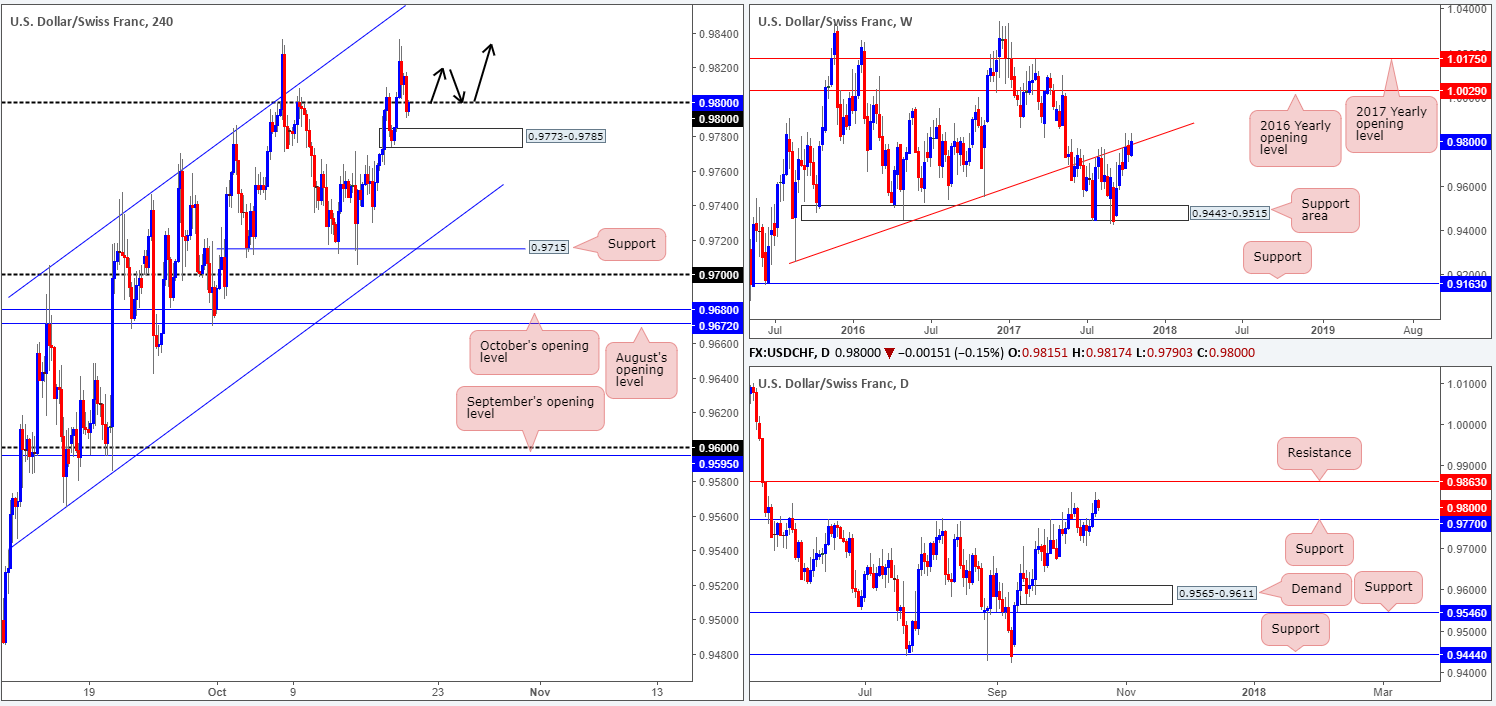This screenshot has height=706, width=1496.
Task: Click the 0.9443-0.9515 weekly zone label
Action: pyautogui.click(x=1228, y=213)
